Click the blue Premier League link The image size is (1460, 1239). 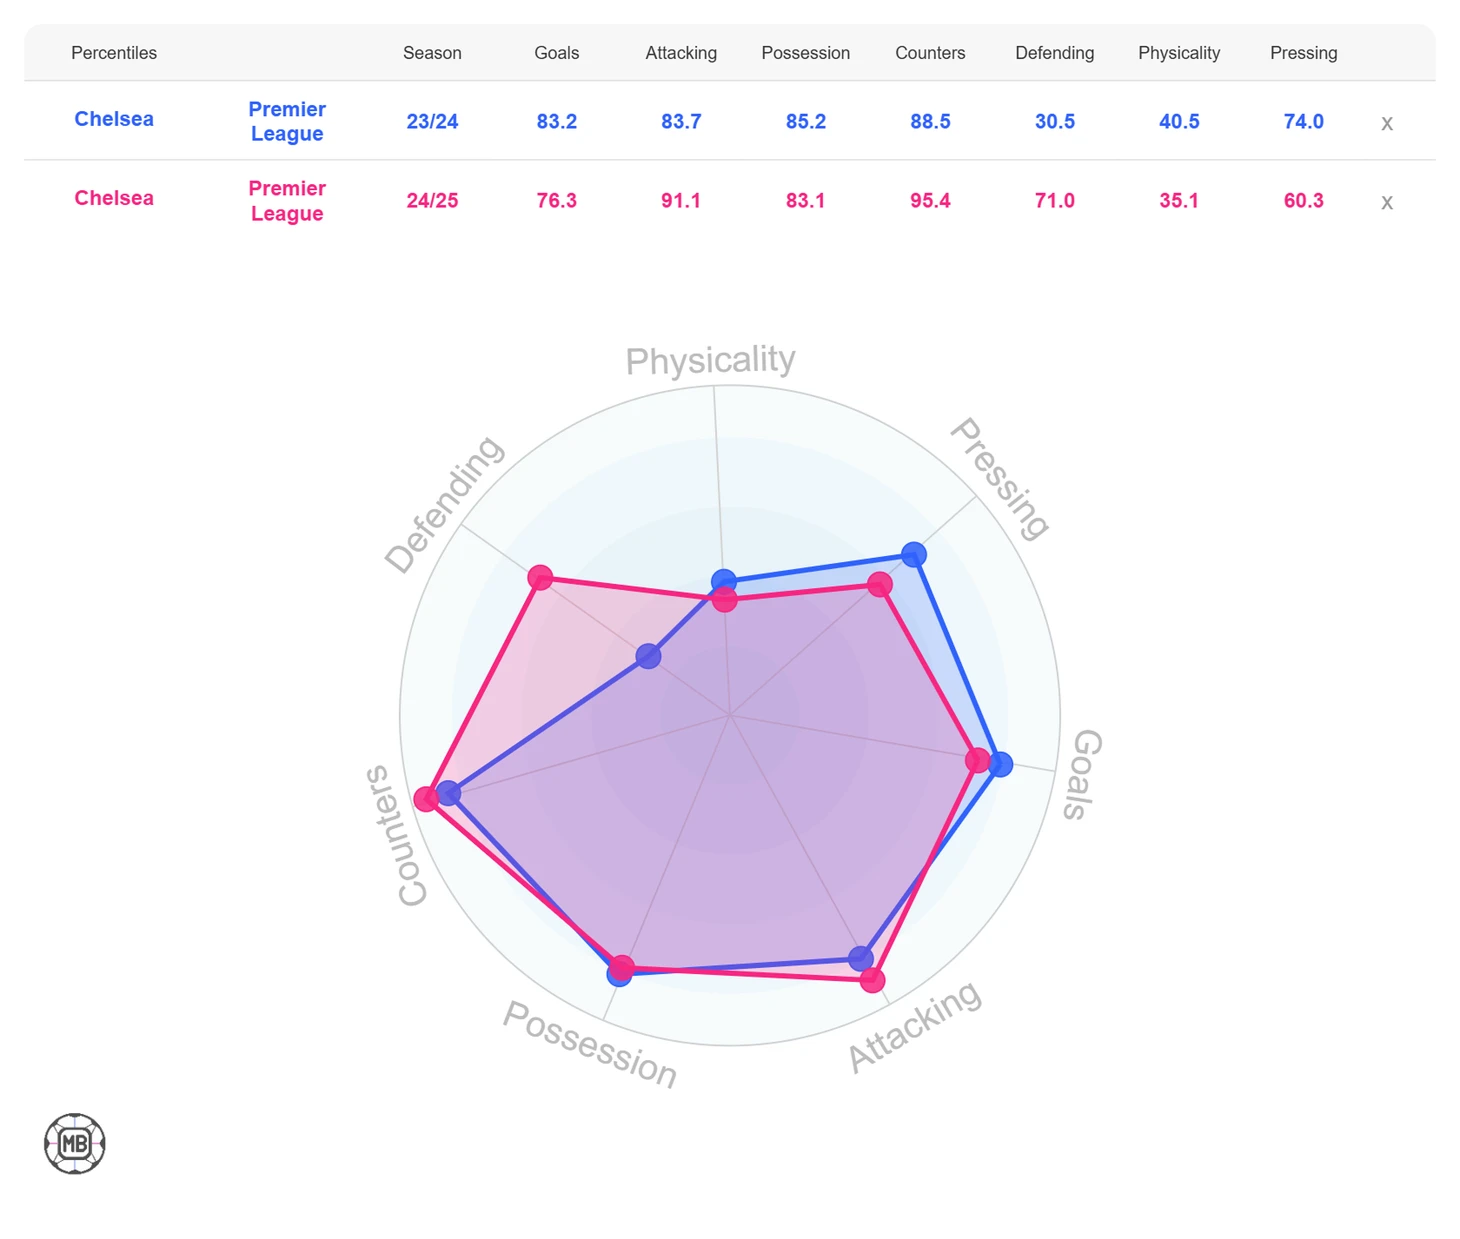(287, 121)
